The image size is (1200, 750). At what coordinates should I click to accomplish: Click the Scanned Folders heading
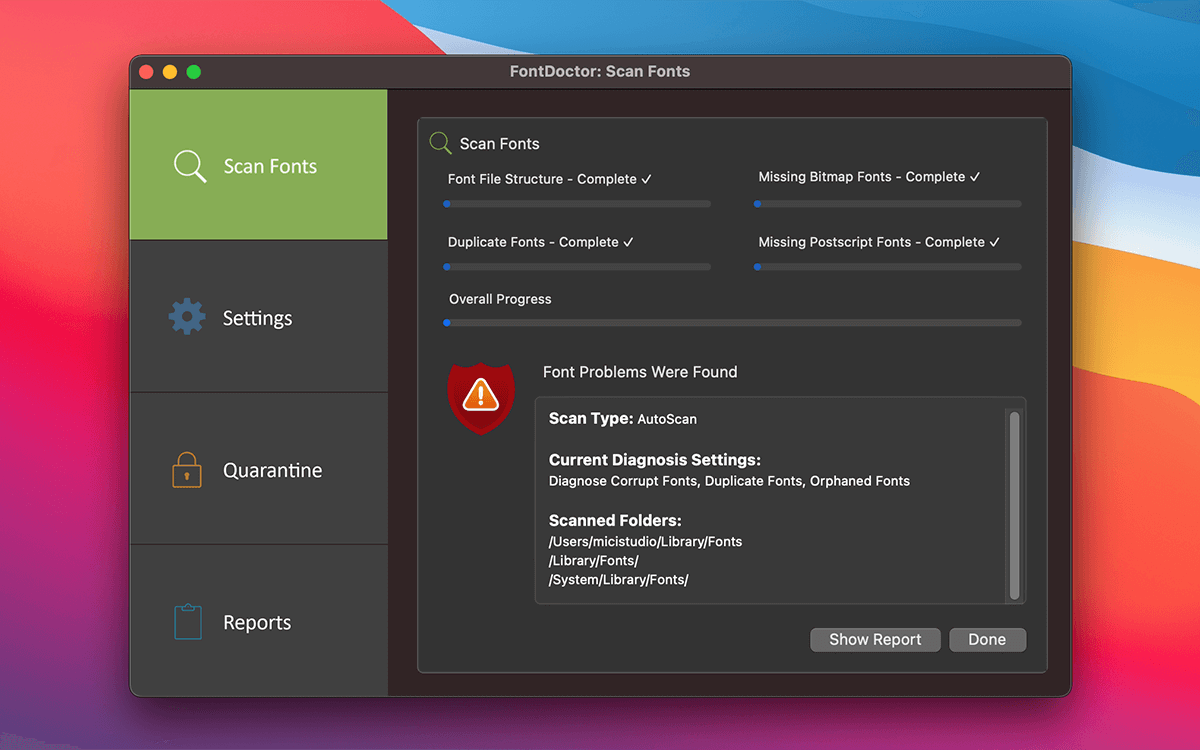point(615,520)
